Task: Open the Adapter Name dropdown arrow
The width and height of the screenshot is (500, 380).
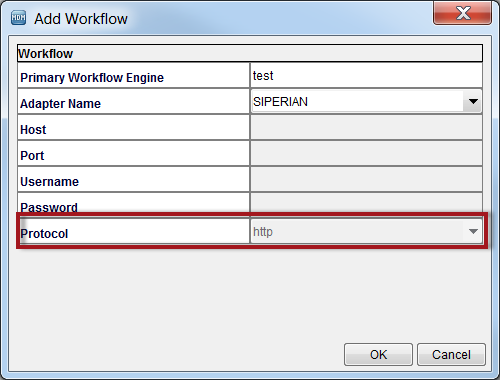Action: [x=473, y=101]
